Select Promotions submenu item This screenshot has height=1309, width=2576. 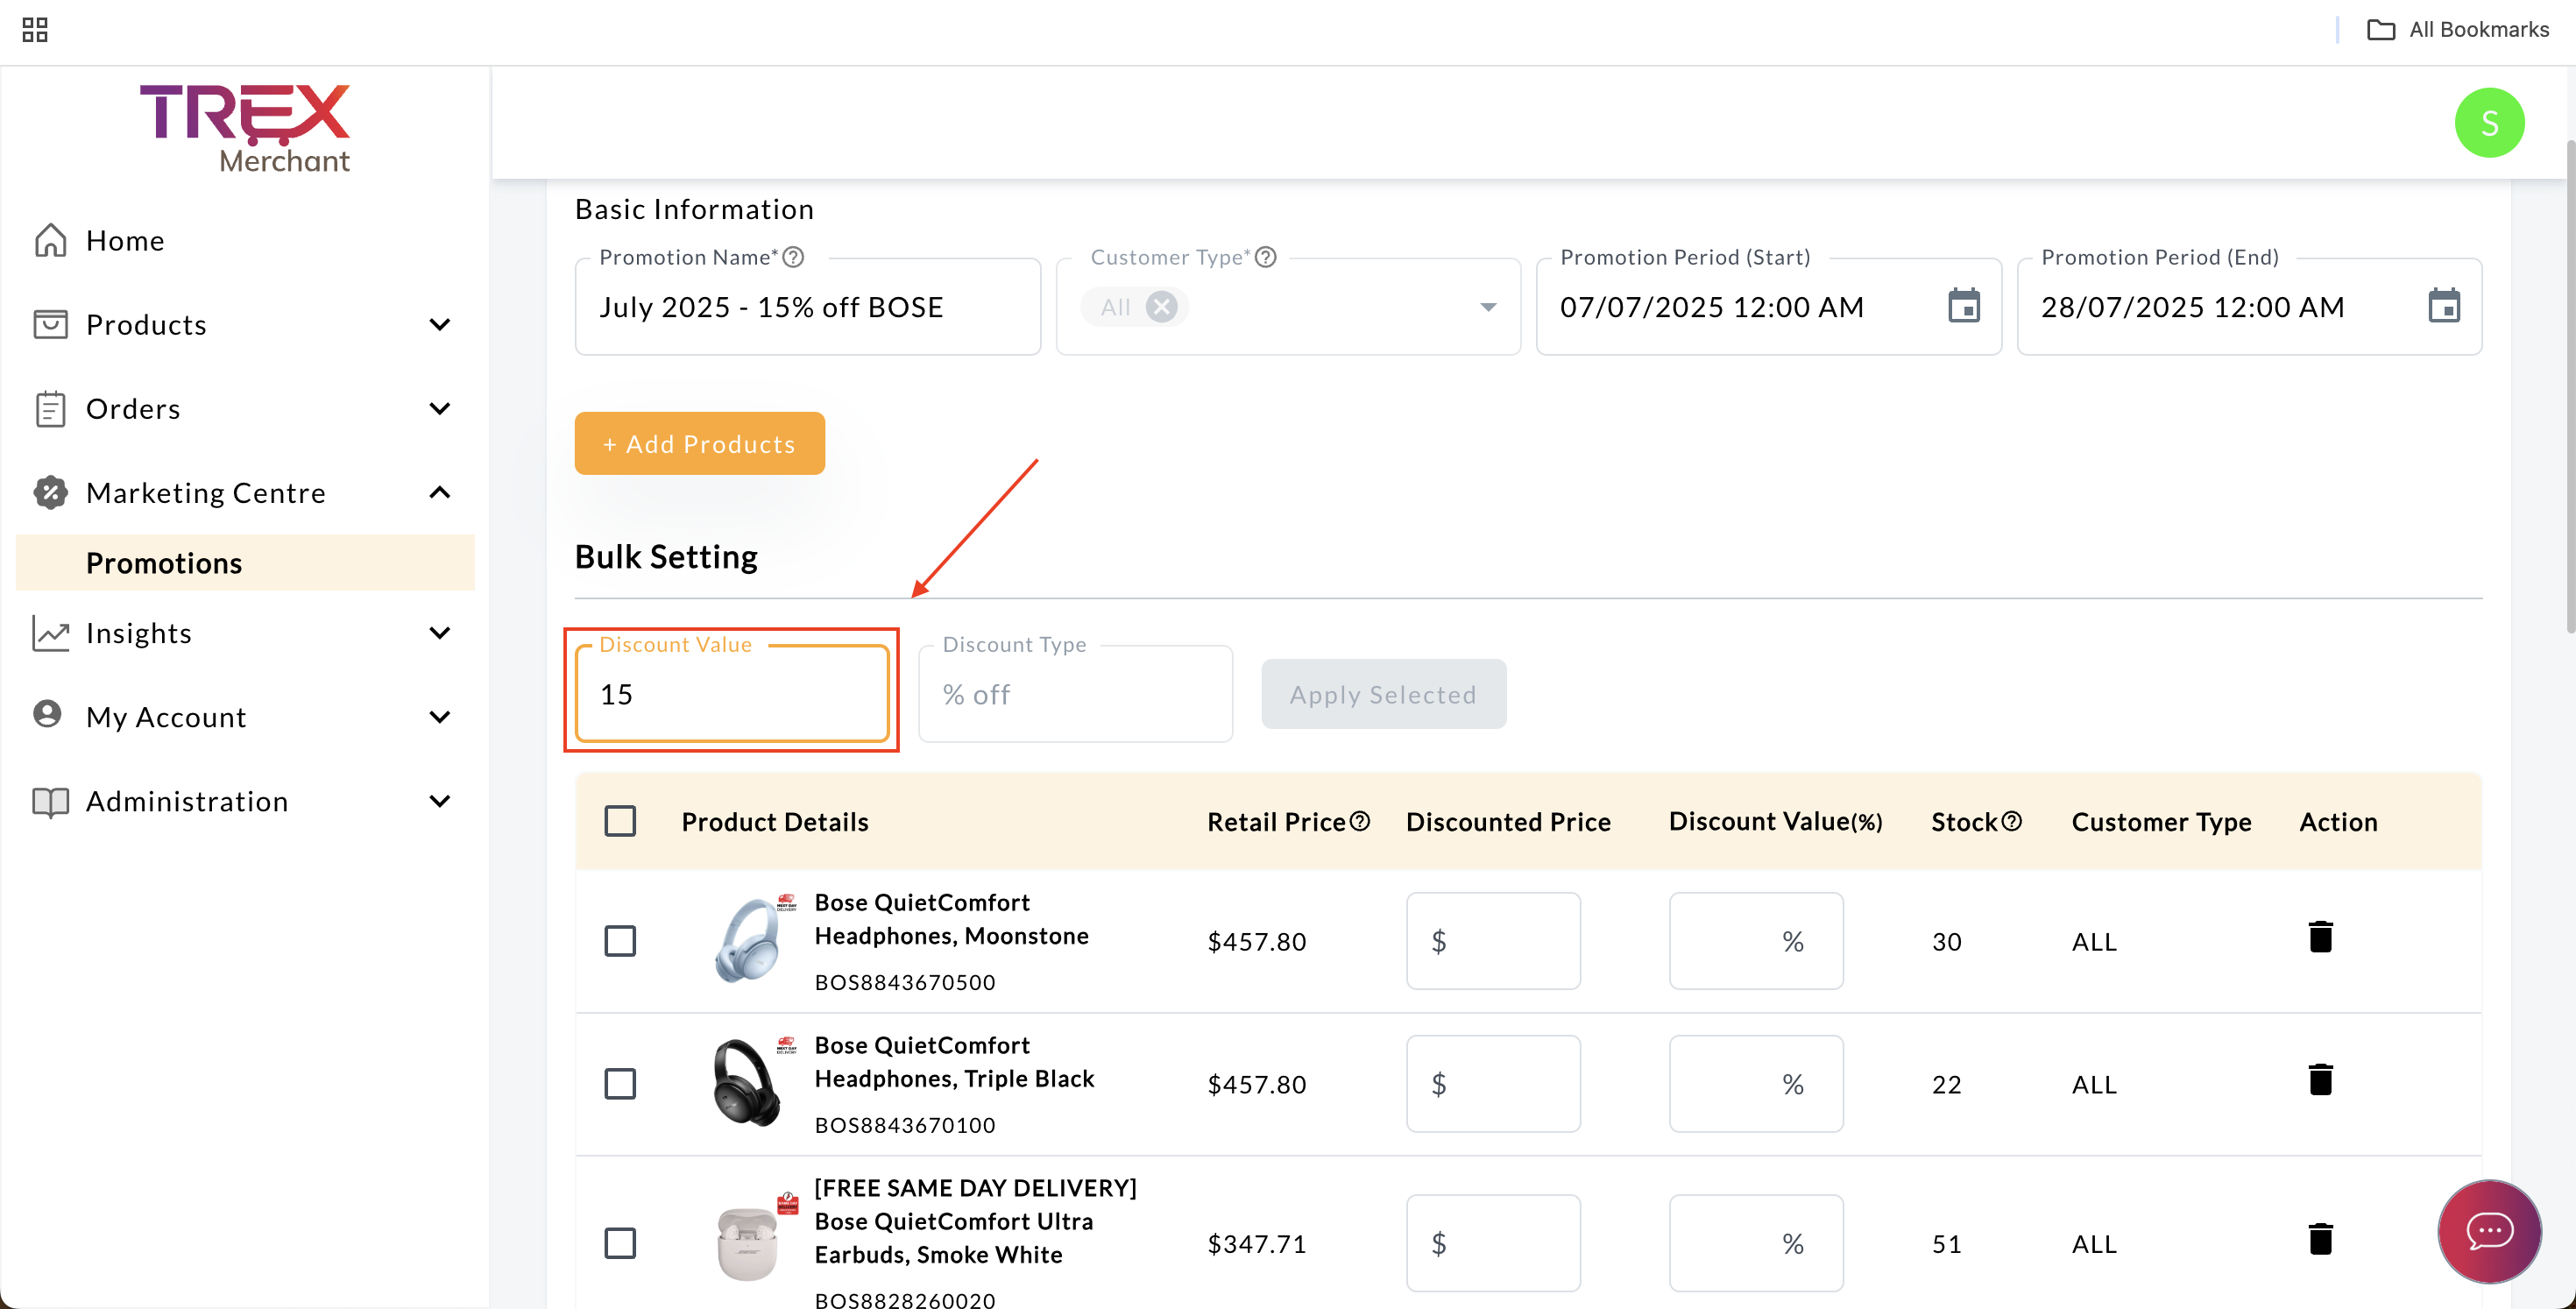tap(245, 563)
